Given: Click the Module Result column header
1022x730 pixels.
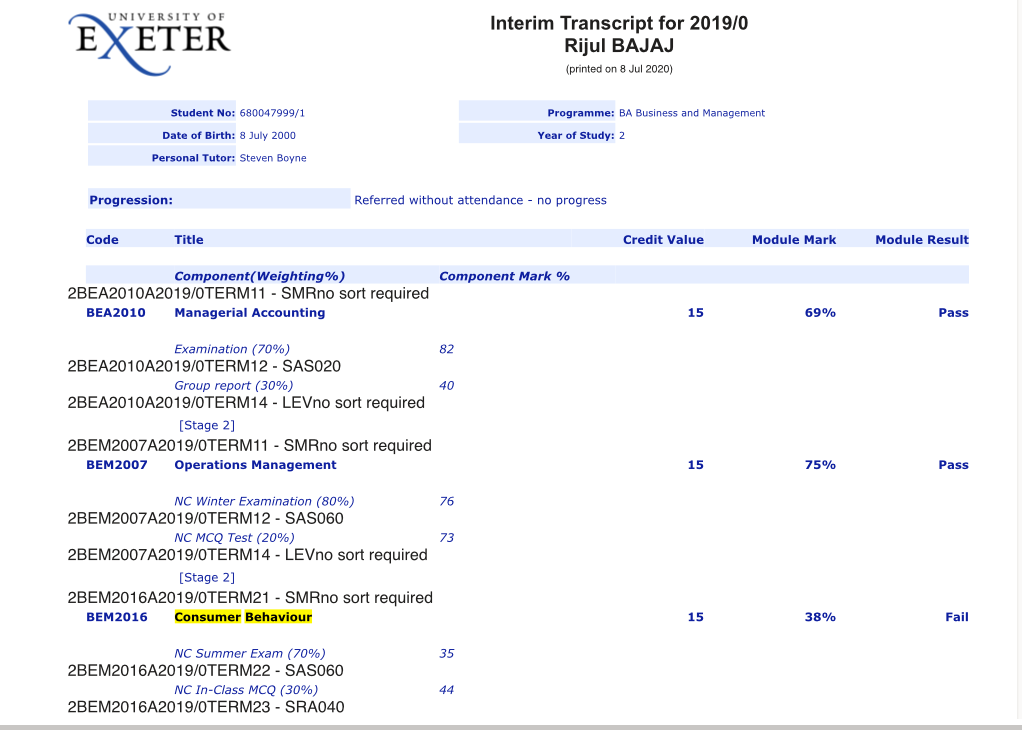Looking at the screenshot, I should (922, 239).
